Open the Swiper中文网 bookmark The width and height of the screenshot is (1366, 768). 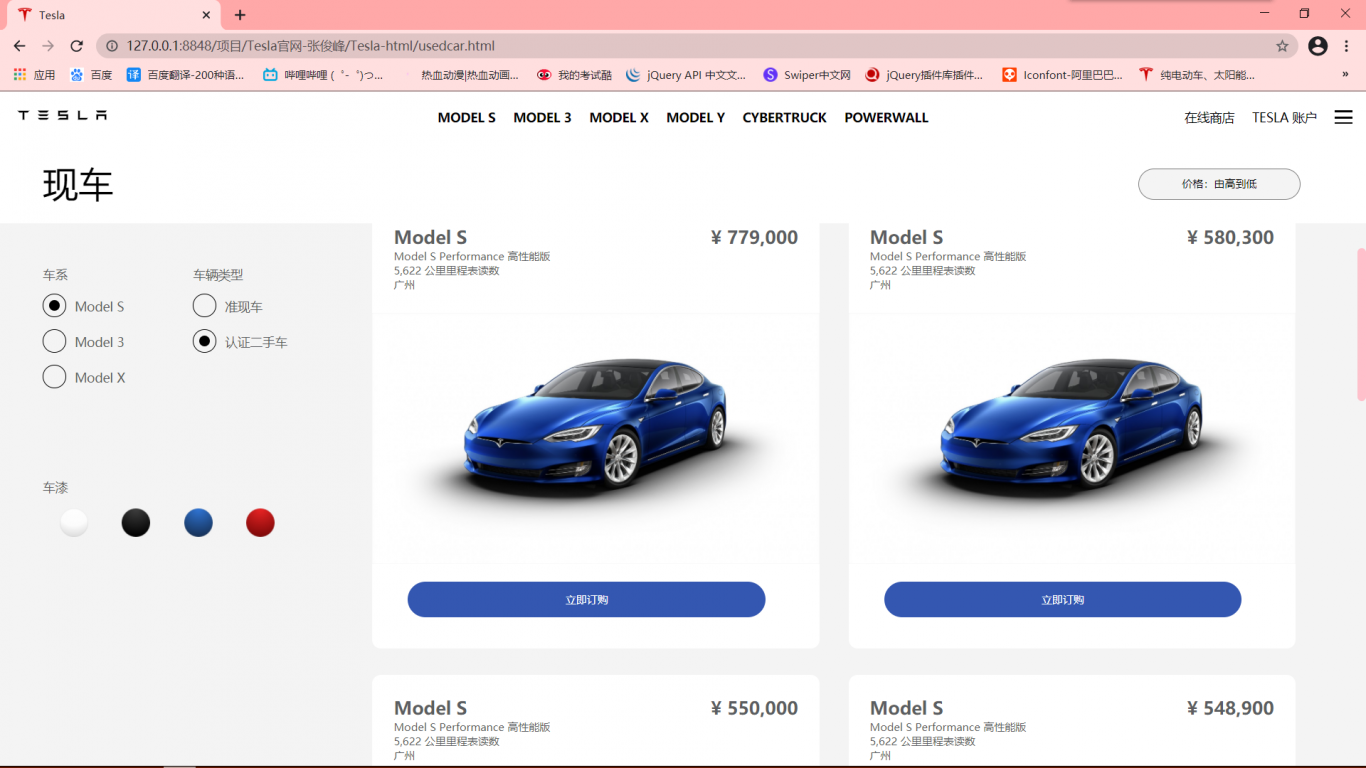pos(807,75)
